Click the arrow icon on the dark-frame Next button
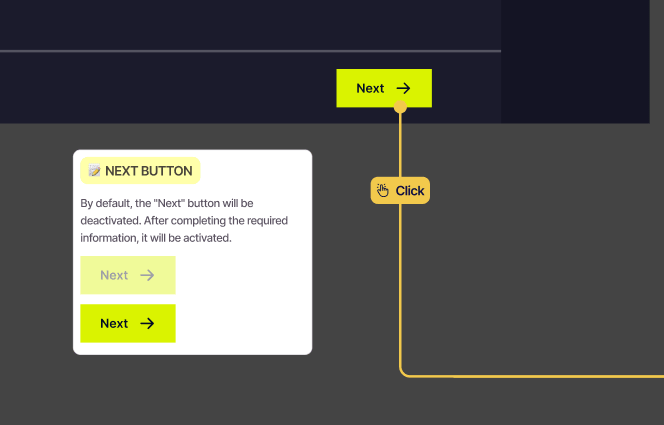Screen dimensions: 664x425 [403, 88]
